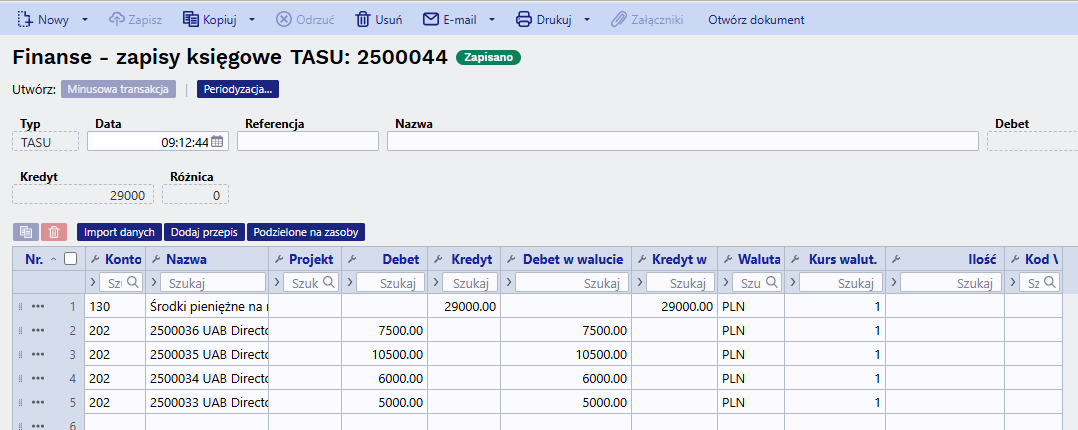This screenshot has height=430, width=1078.
Task: Click the magnifier in Projekt search filter
Action: click(x=329, y=282)
